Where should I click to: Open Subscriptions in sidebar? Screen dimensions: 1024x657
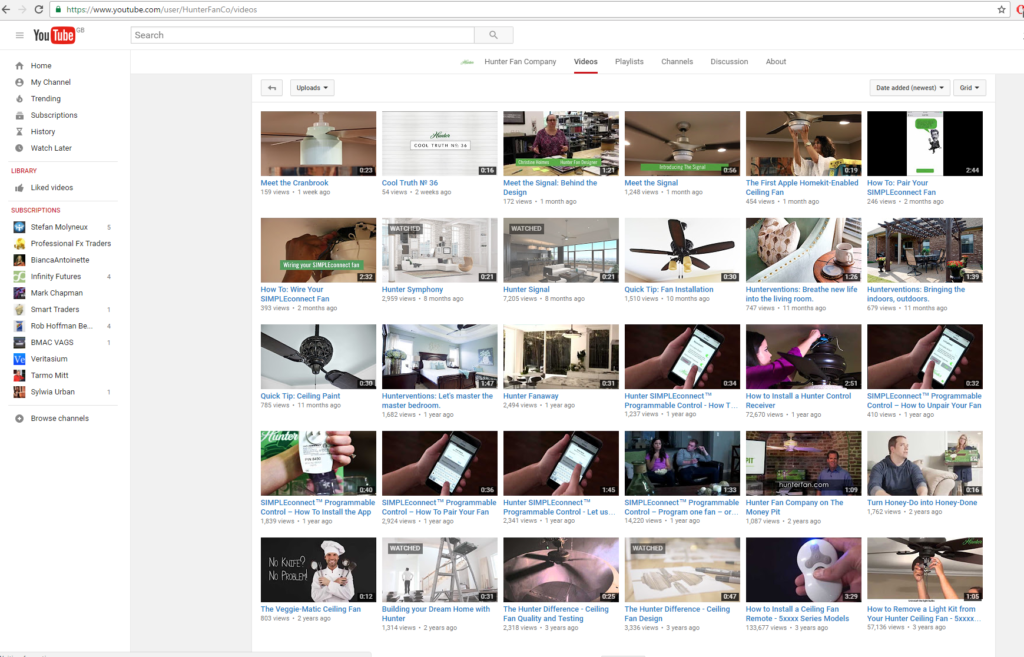coord(54,115)
